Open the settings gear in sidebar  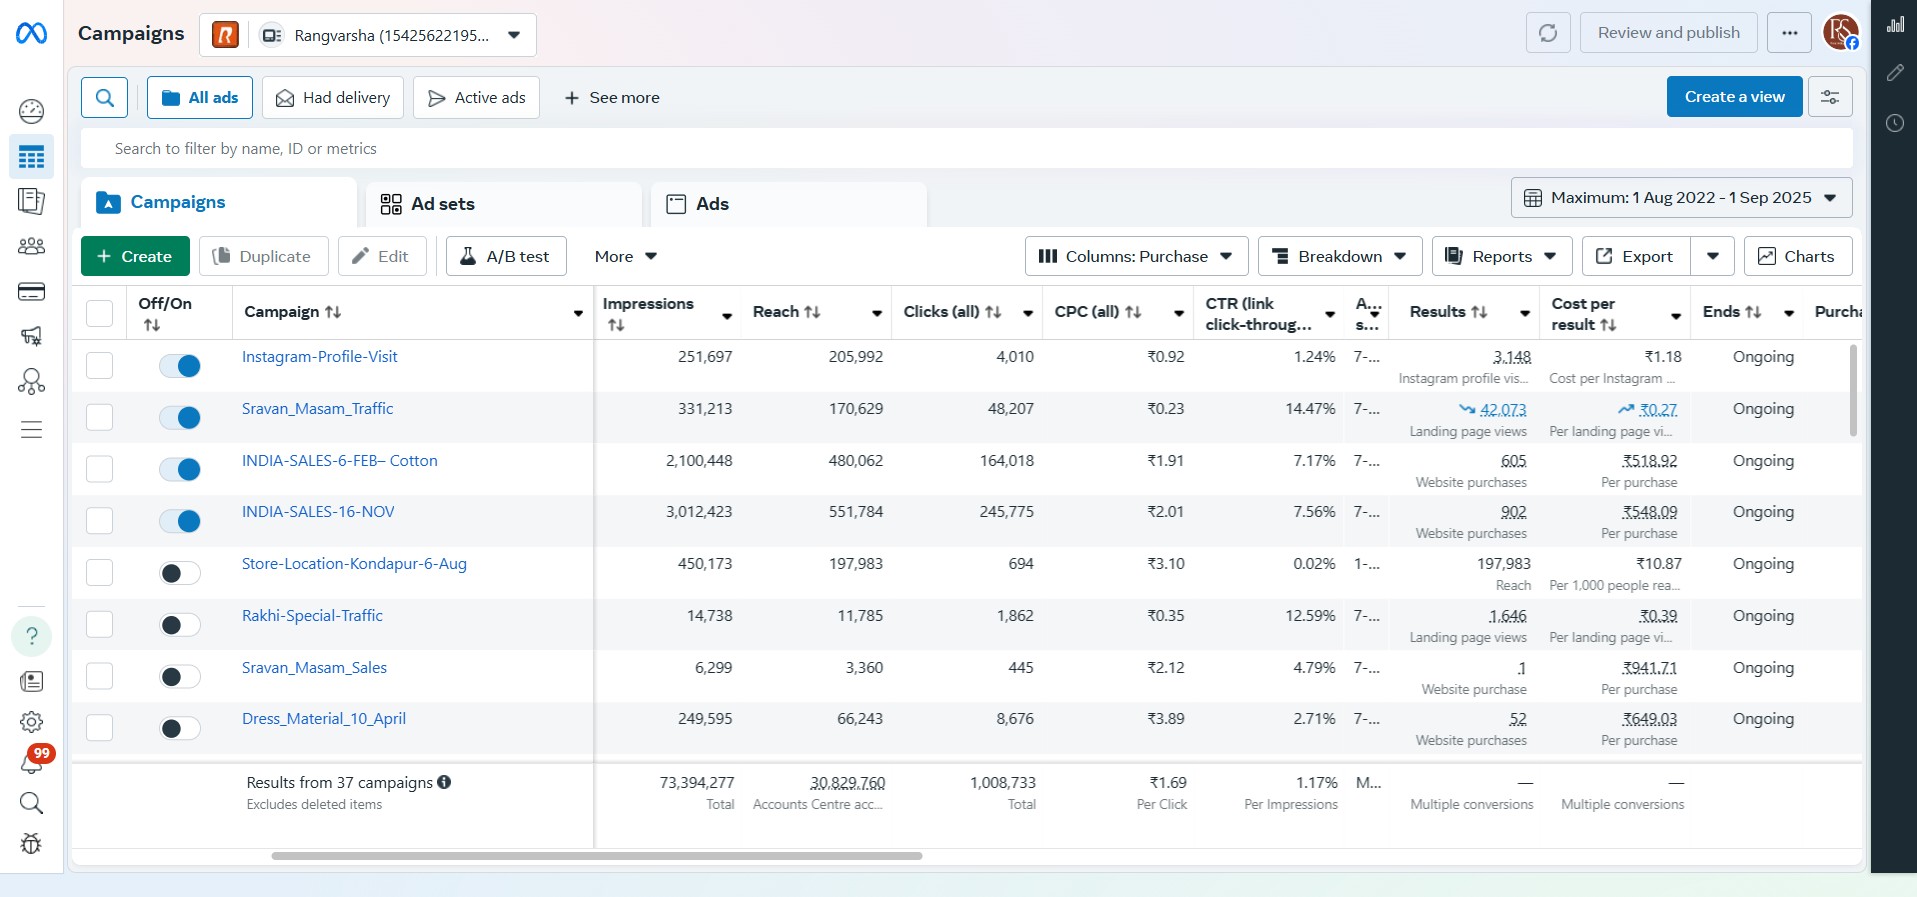click(31, 722)
